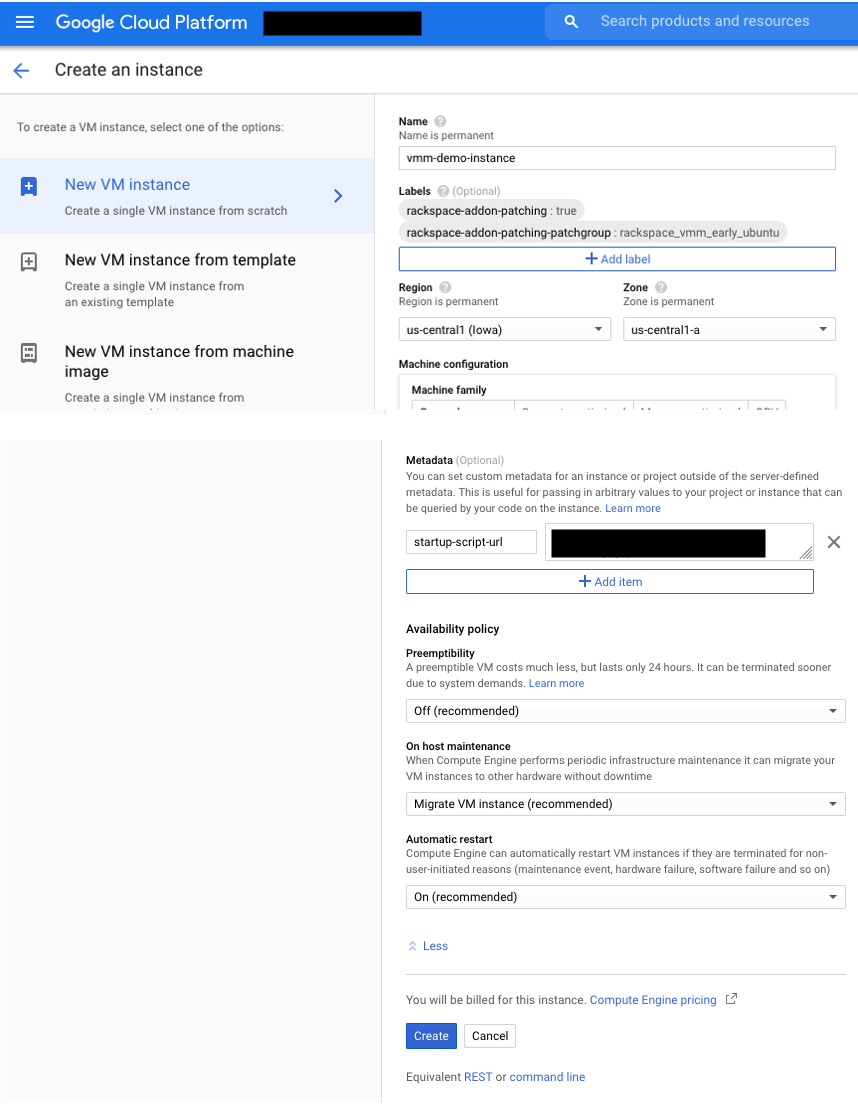Image resolution: width=858 pixels, height=1104 pixels.
Task: Open the Preemptibility dropdown
Action: point(625,710)
